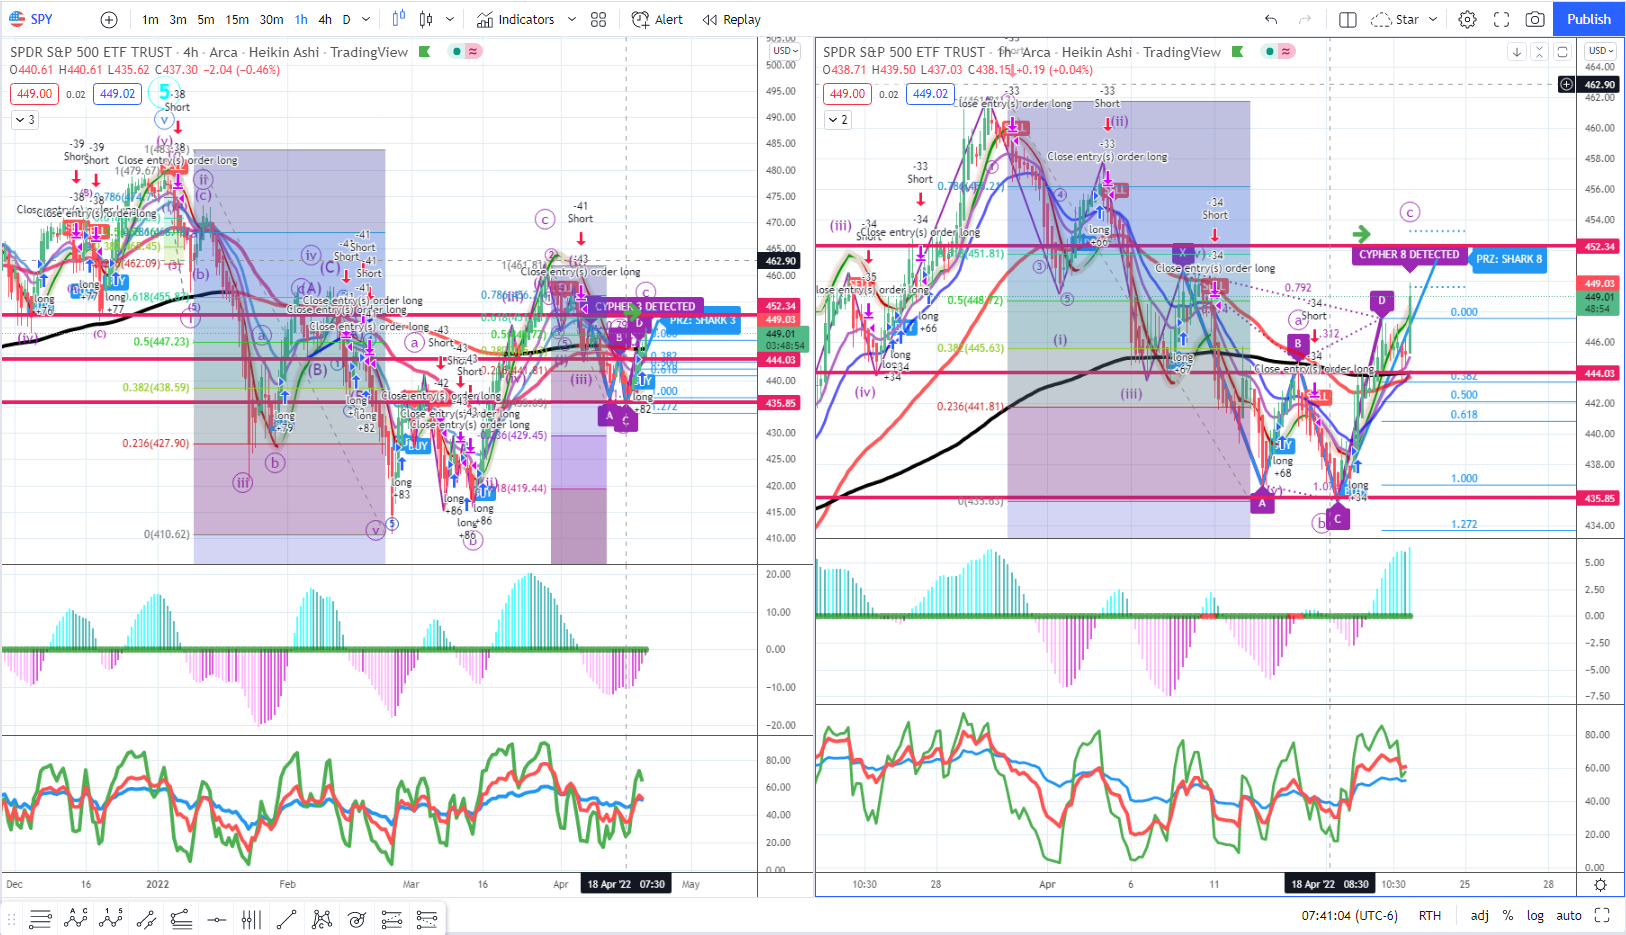Click the redo arrow
This screenshot has height=935, width=1626.
click(x=1304, y=19)
